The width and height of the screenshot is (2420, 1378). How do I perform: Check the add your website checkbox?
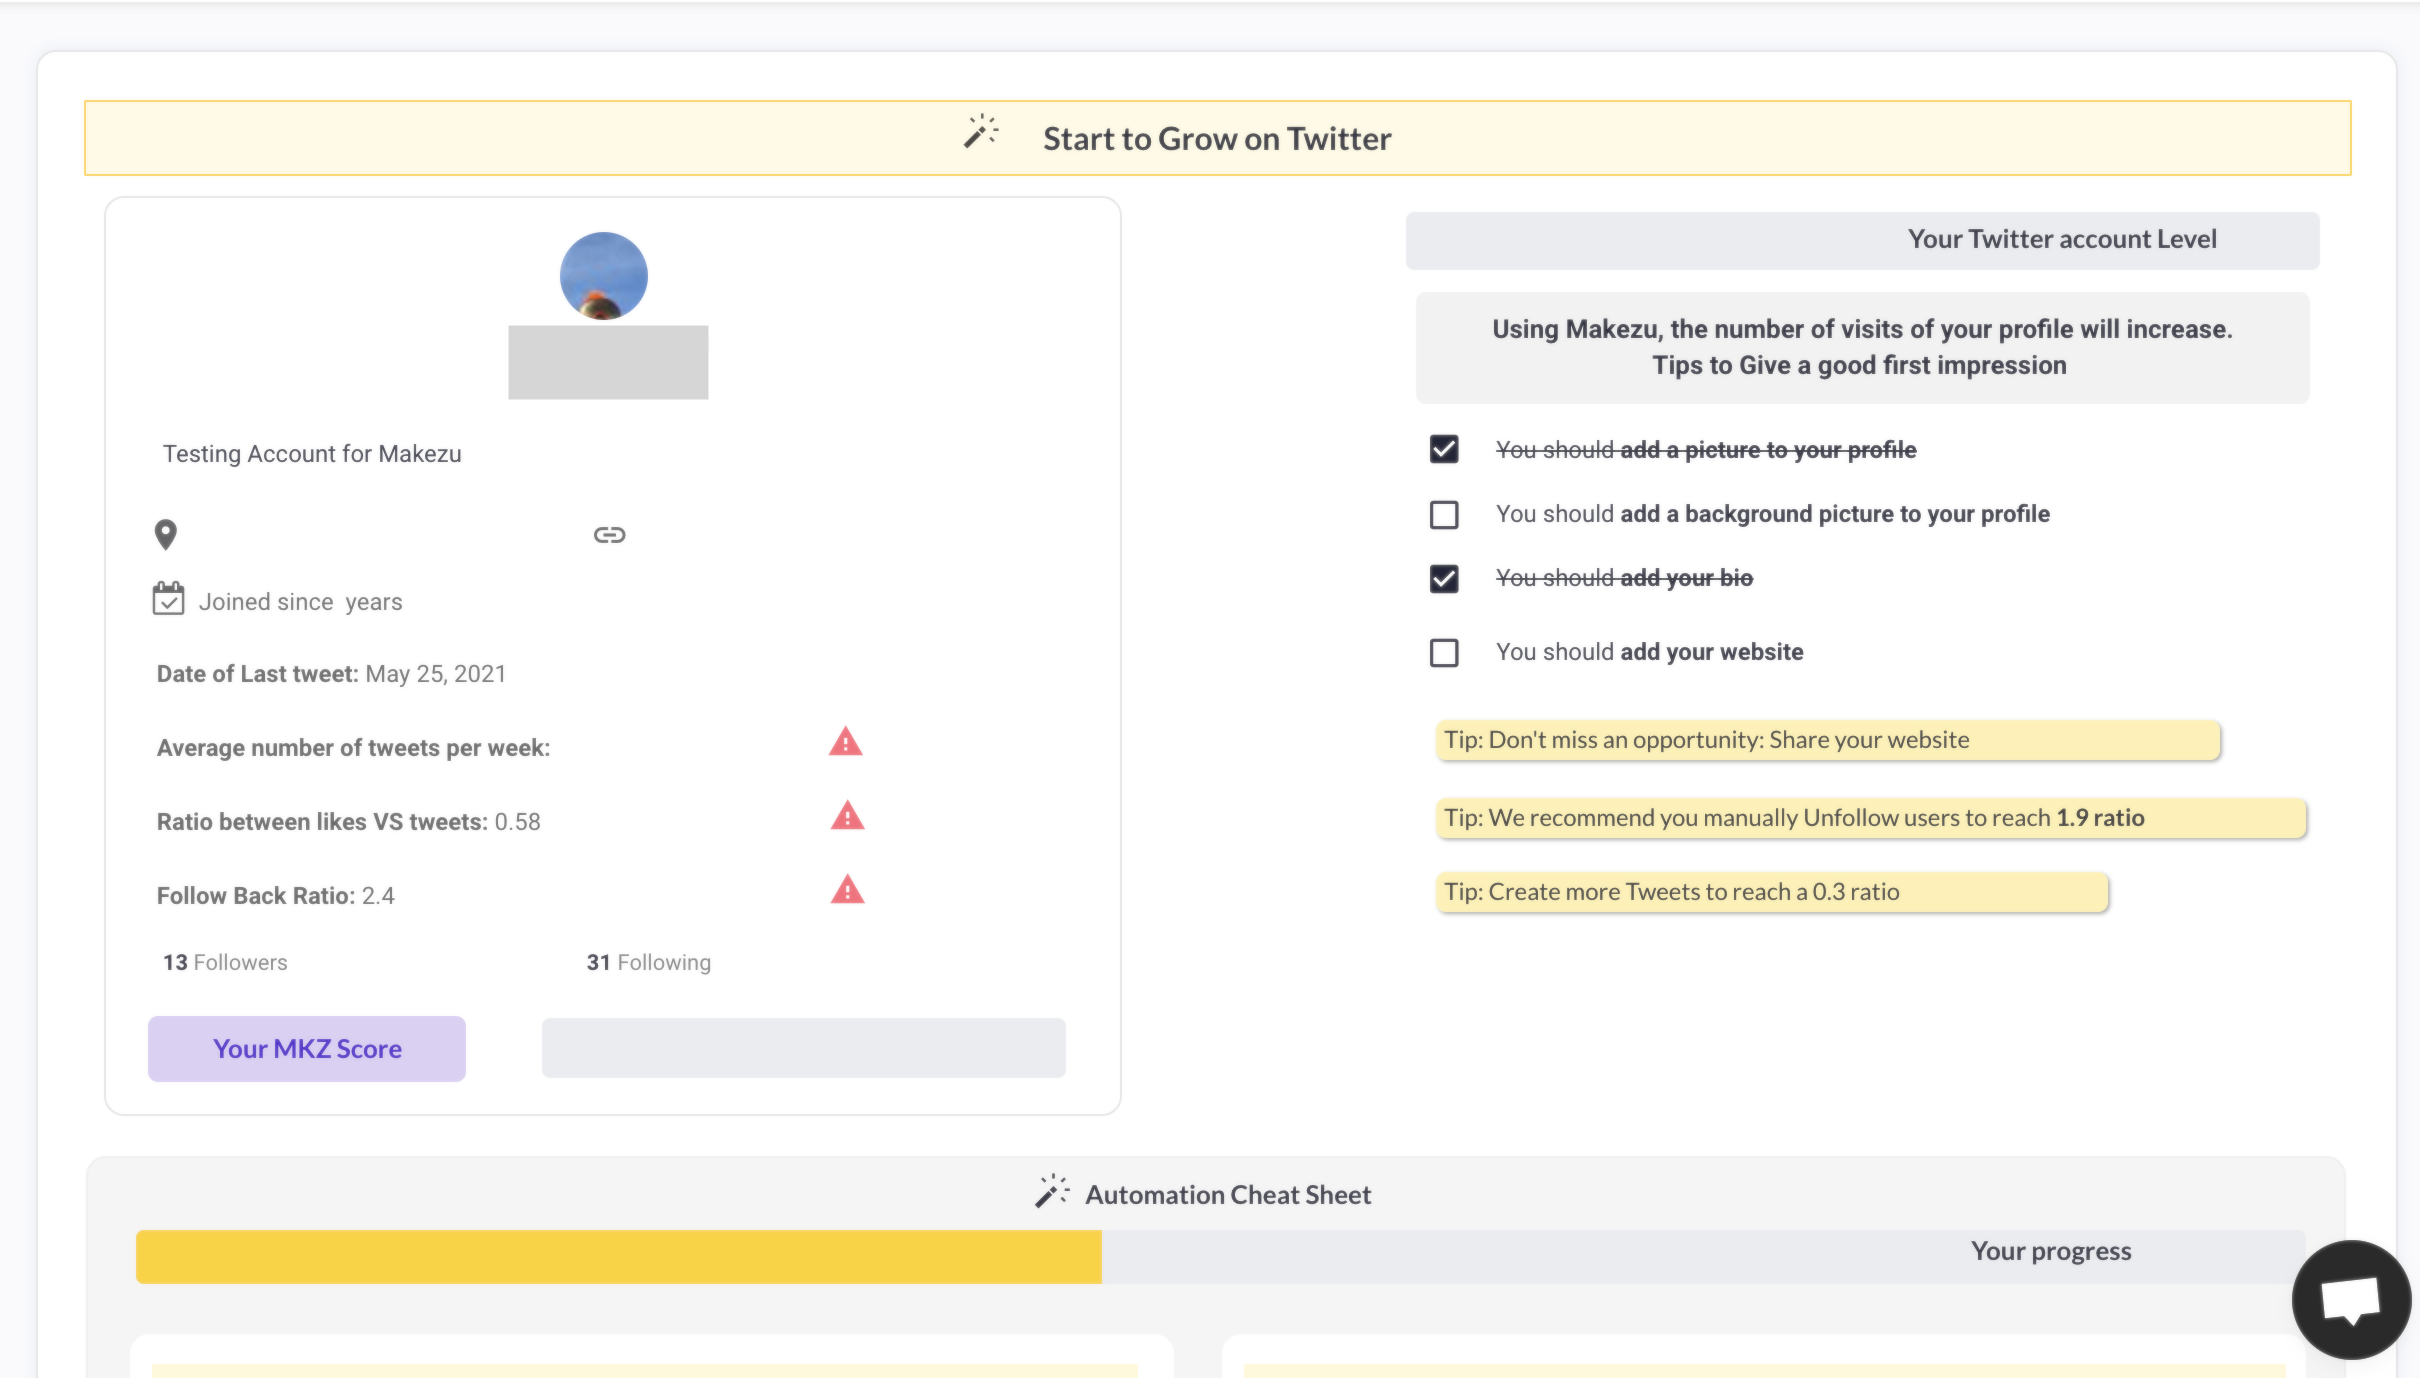coord(1444,653)
